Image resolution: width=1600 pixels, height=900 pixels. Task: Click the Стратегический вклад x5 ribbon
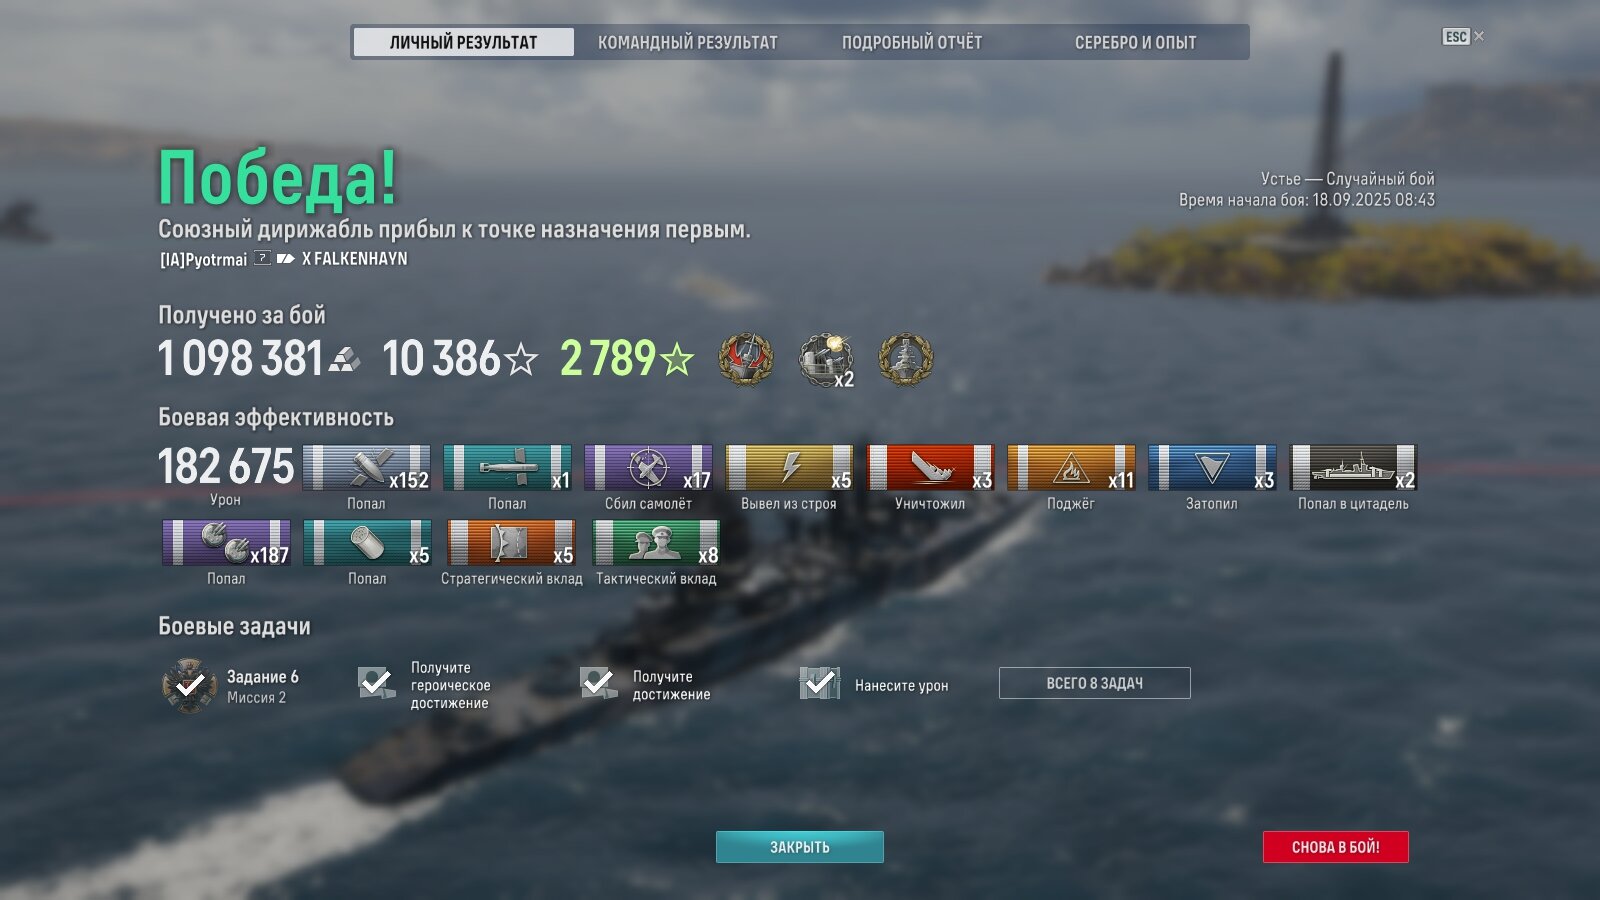[511, 543]
